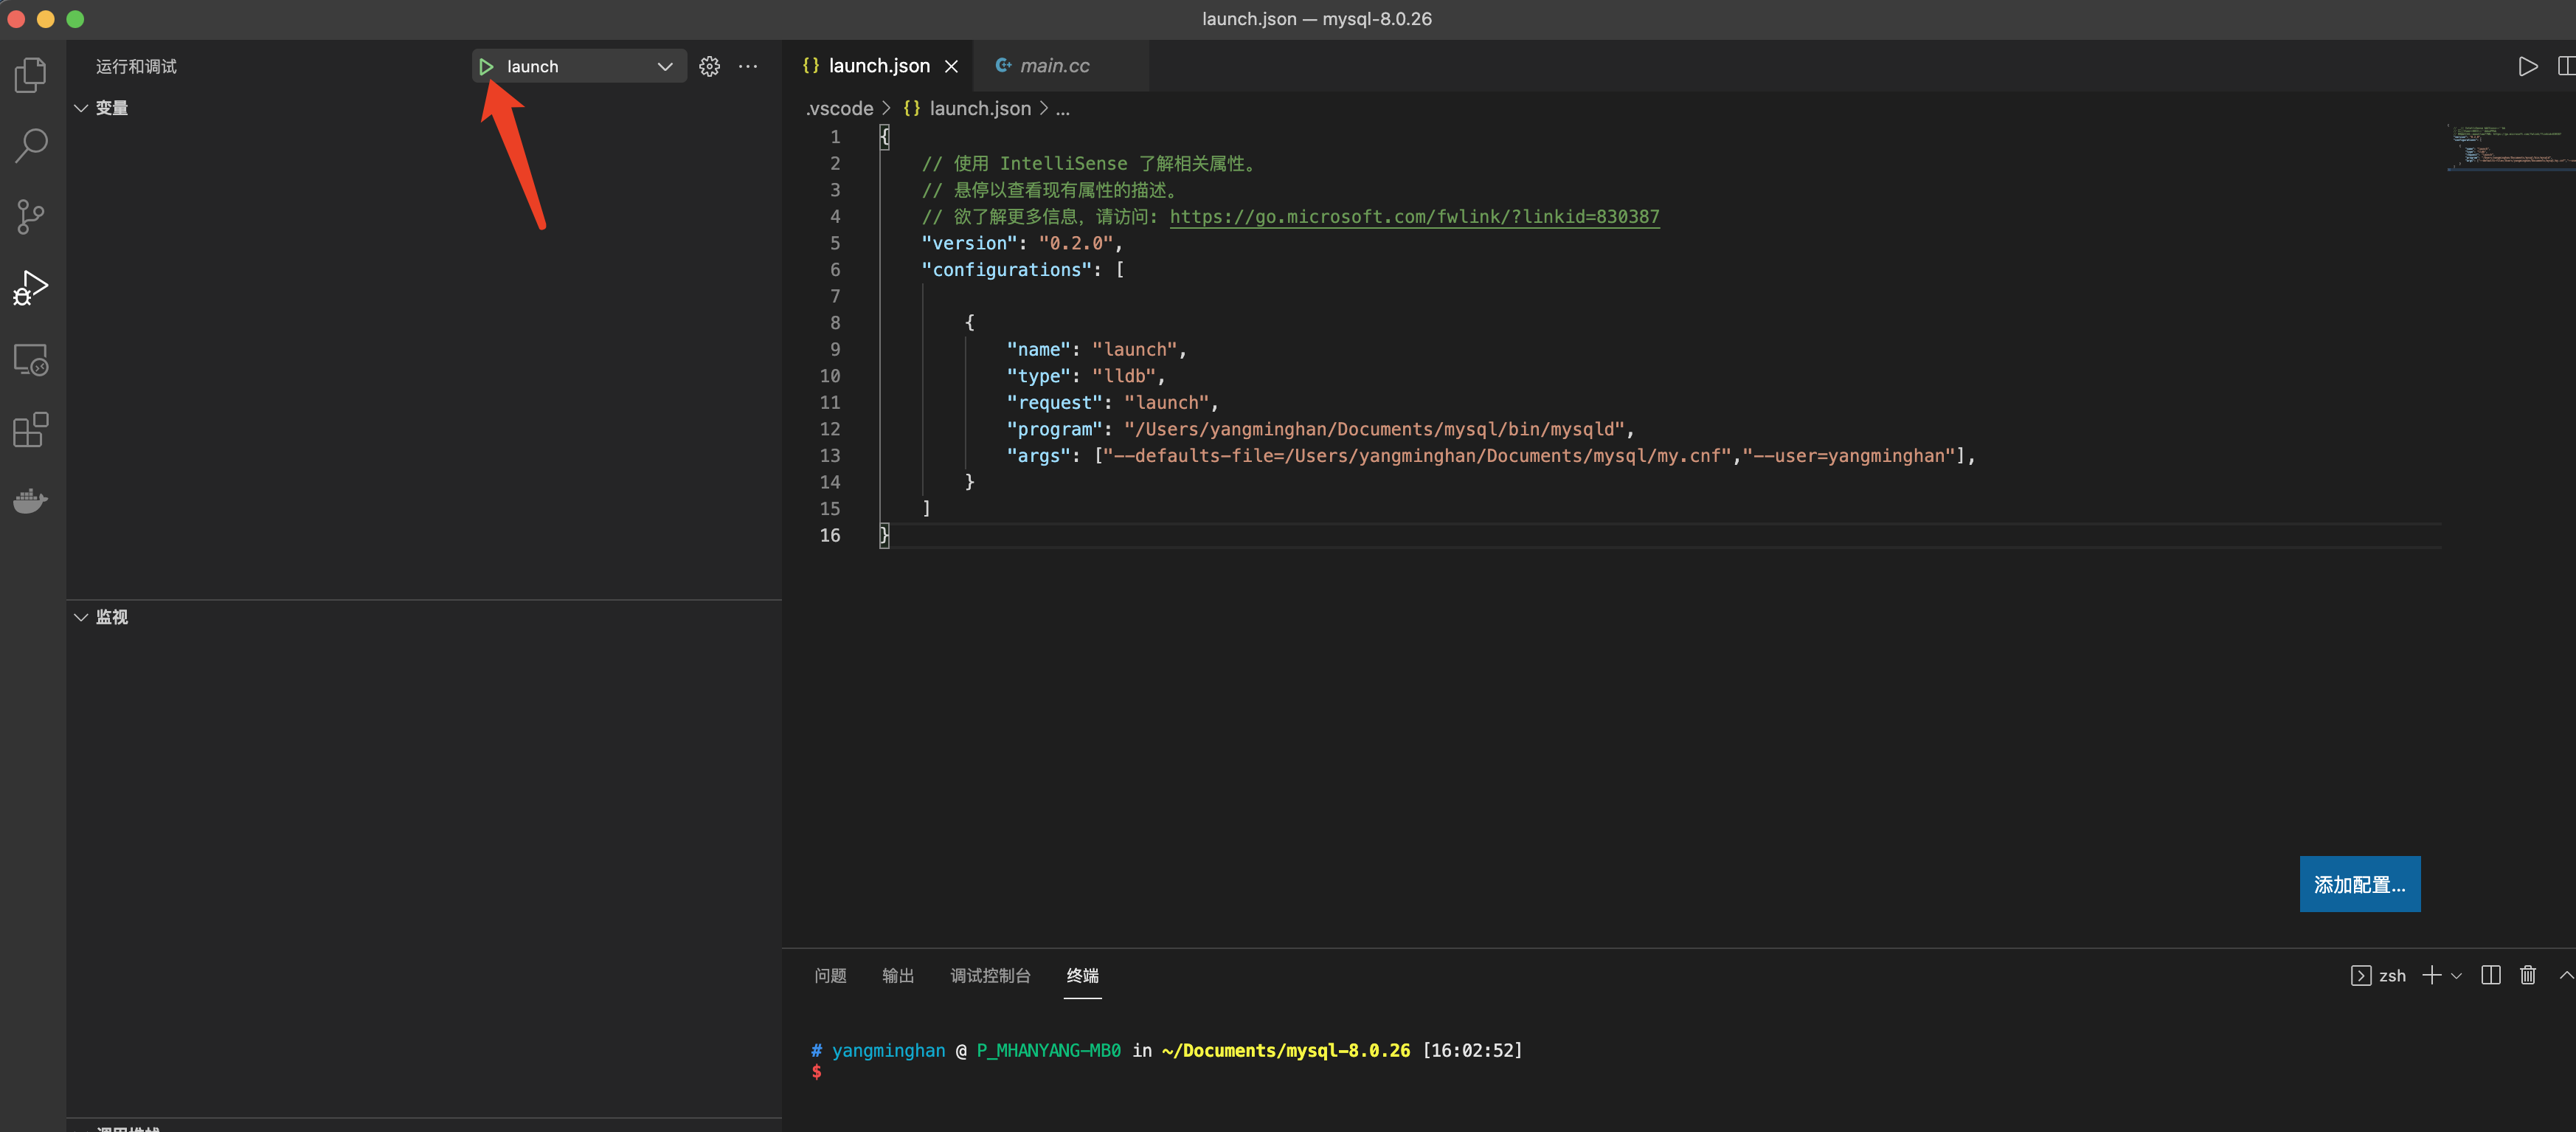Open the Search view in activity bar

click(x=31, y=146)
